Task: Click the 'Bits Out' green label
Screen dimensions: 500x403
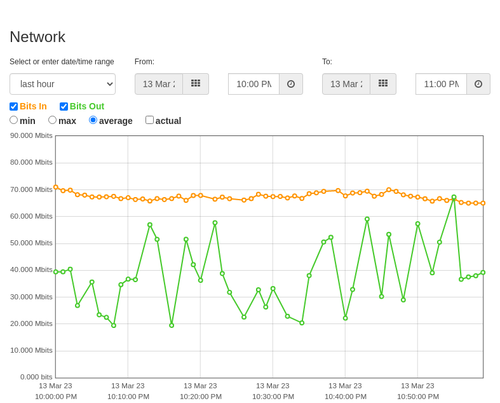Action: click(87, 106)
